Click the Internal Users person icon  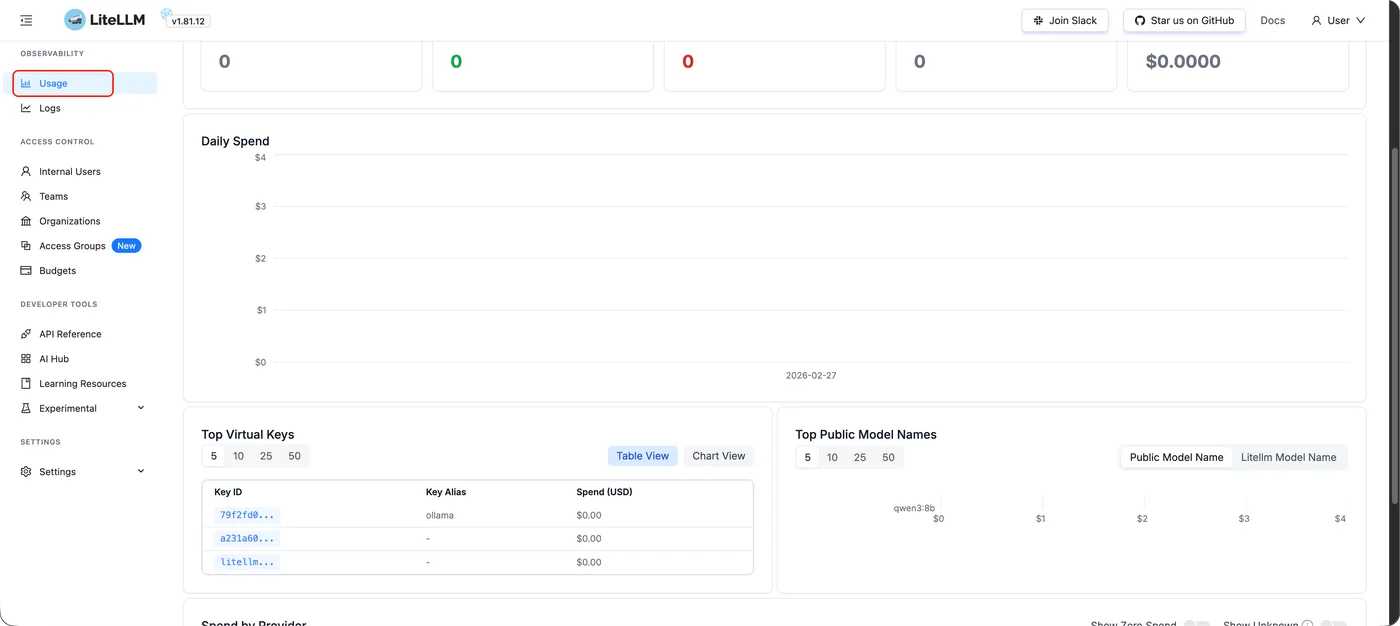26,171
